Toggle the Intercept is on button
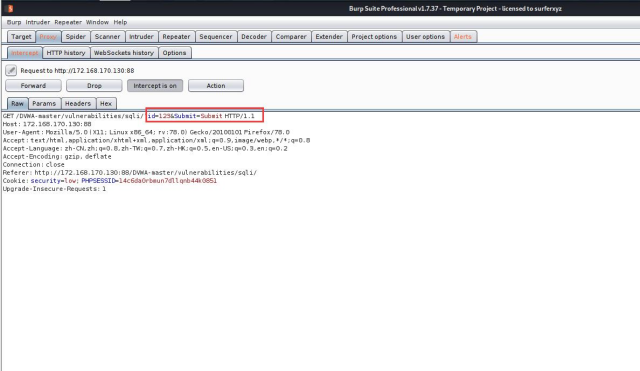 (155, 86)
